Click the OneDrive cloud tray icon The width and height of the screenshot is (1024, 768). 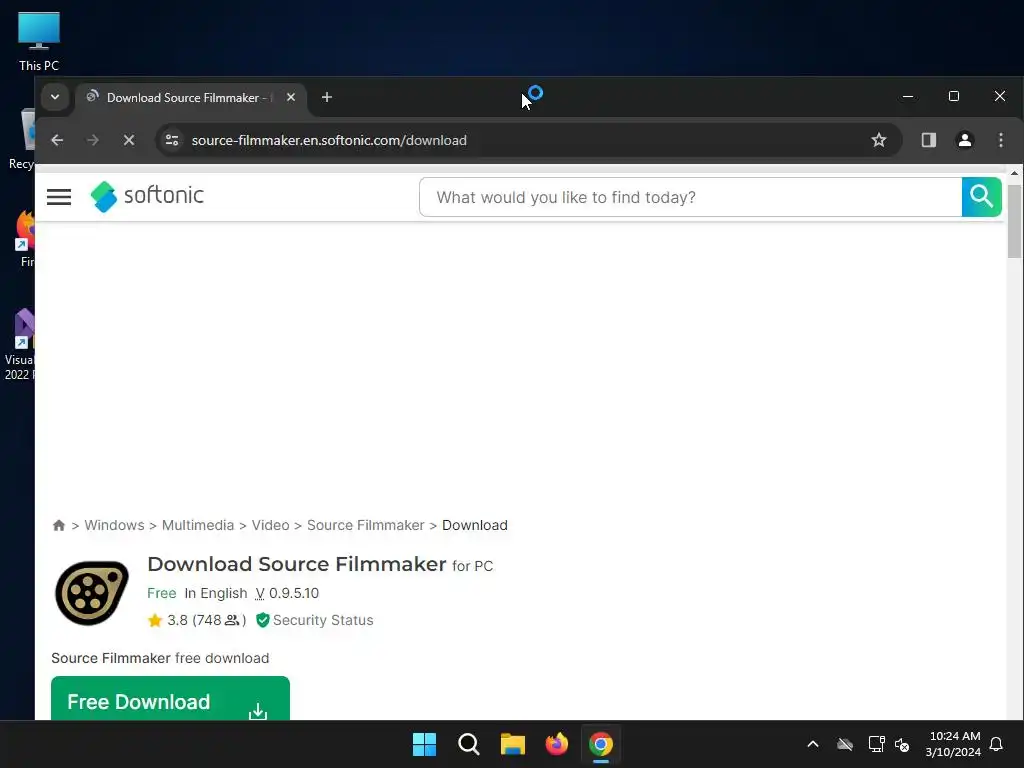coord(844,744)
